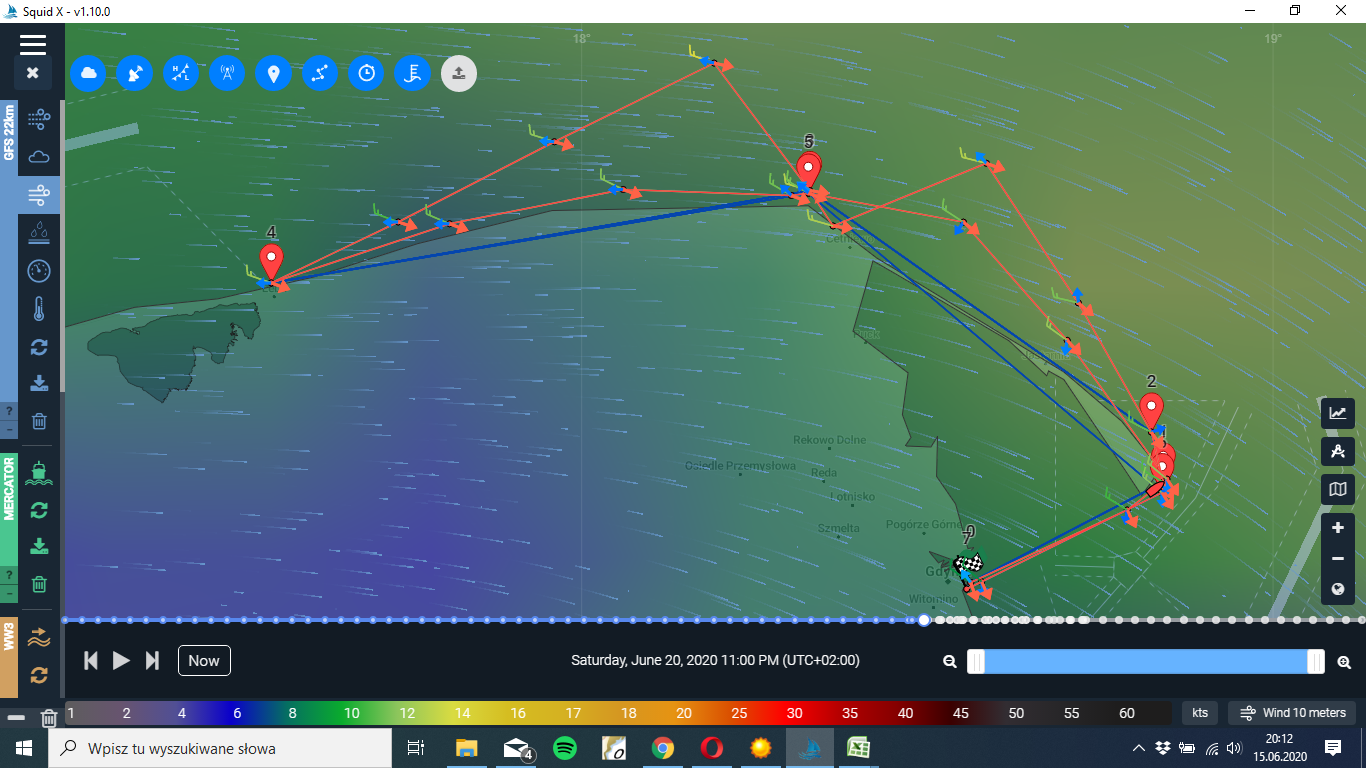1366x768 pixels.
Task: Open Spotify from the taskbar
Action: tap(564, 747)
